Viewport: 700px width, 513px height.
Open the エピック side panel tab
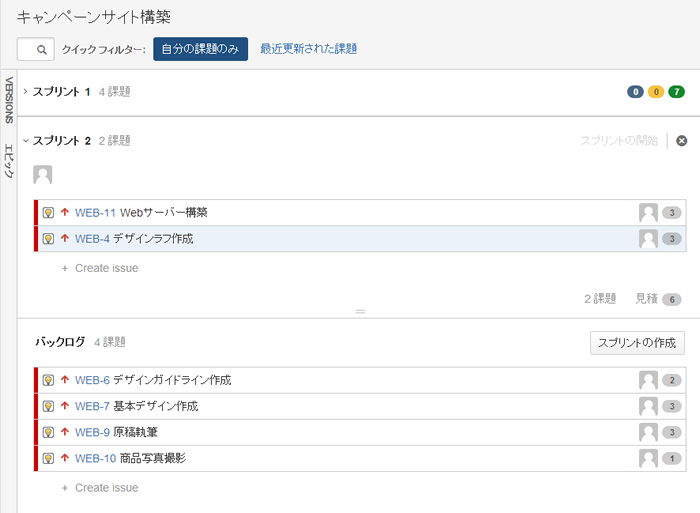9,160
